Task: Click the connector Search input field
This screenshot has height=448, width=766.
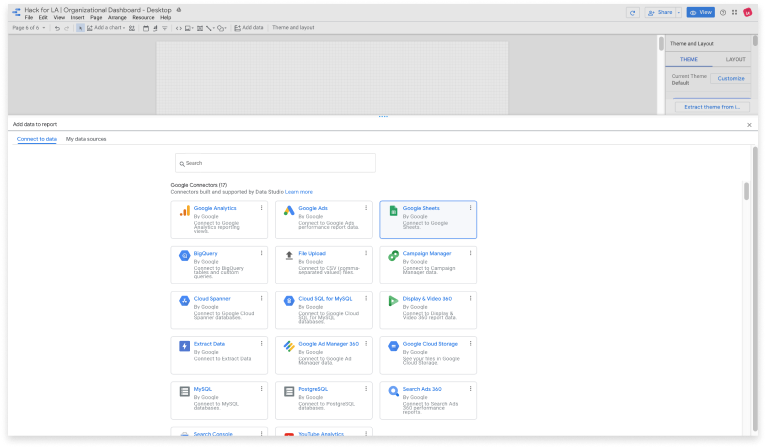Action: click(x=275, y=162)
